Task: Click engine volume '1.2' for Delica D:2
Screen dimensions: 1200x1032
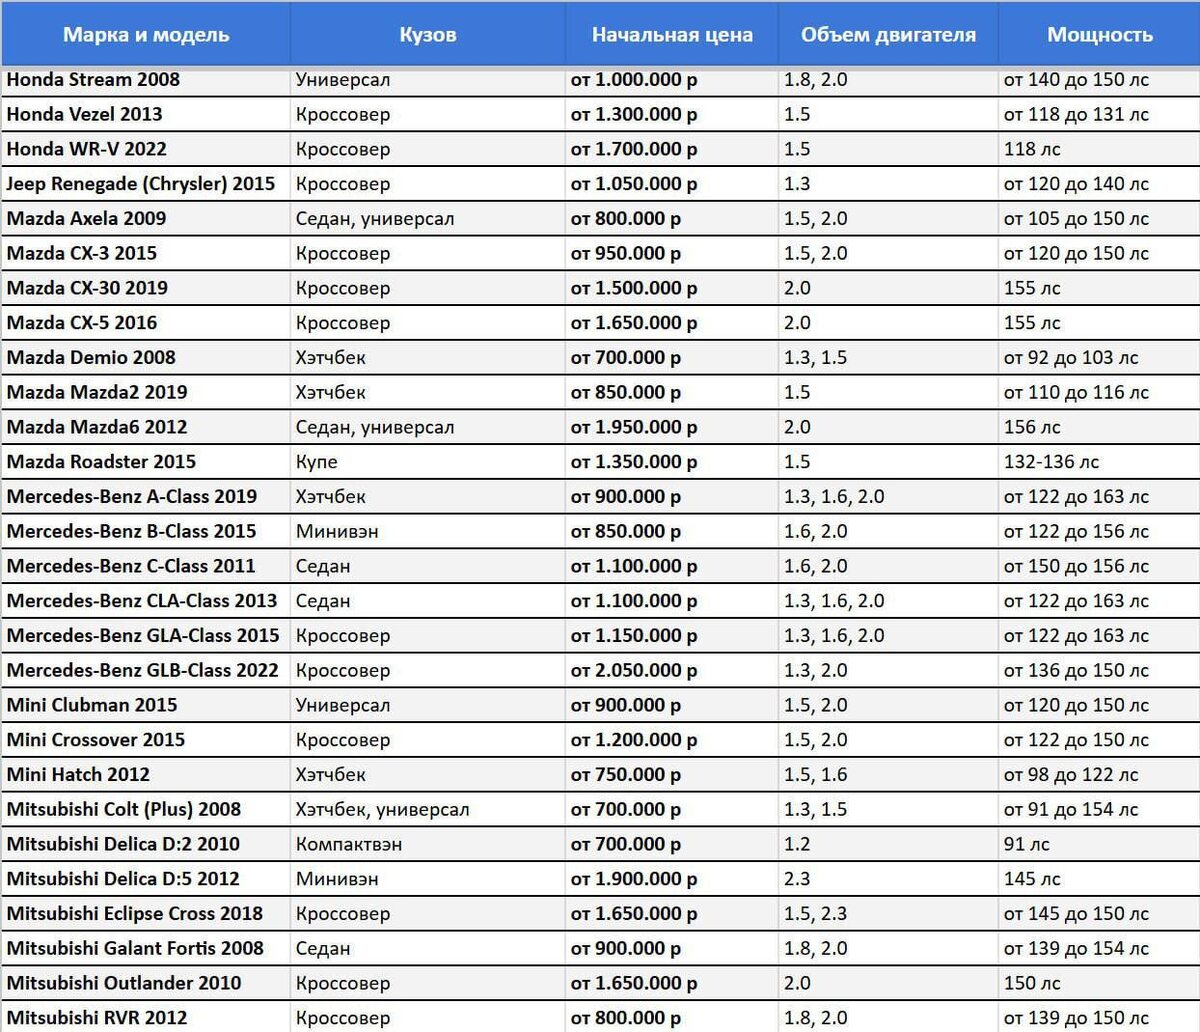Action: click(888, 844)
